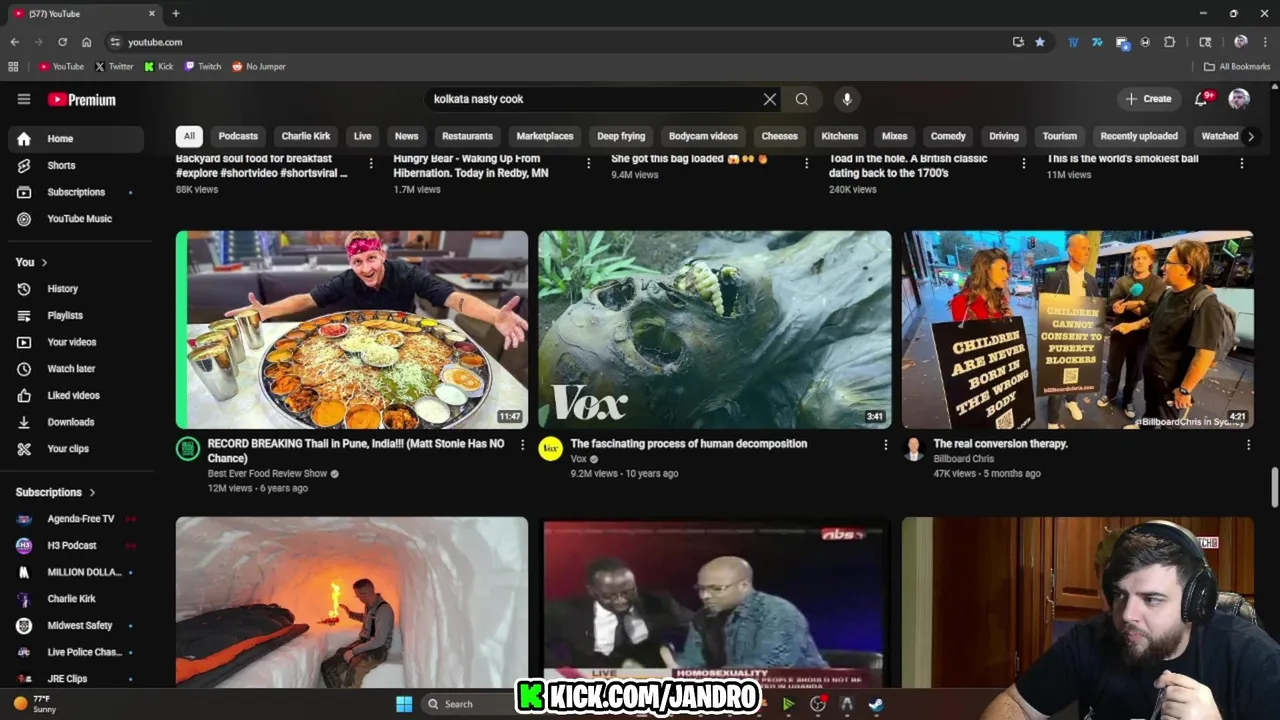Open the JRE Clips subscription

(75, 679)
